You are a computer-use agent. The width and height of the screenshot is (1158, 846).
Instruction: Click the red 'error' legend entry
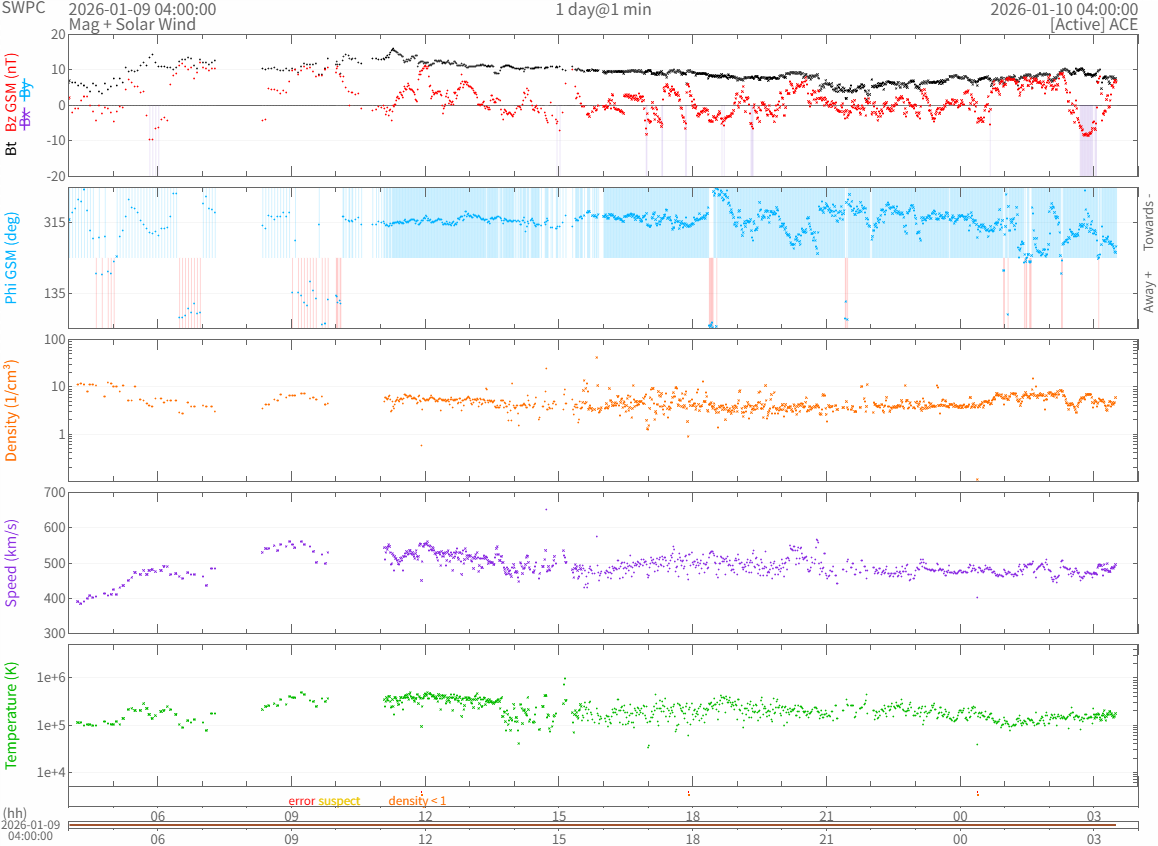coord(302,801)
